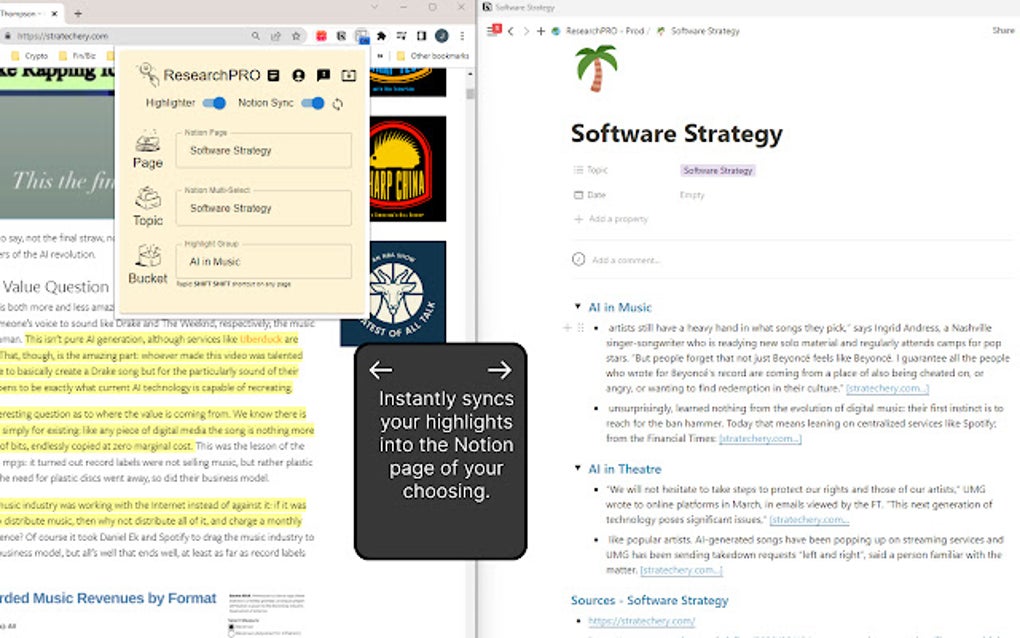Screen dimensions: 1020x638
Task: Open the https://stratechery.com/ source link
Action: [641, 621]
